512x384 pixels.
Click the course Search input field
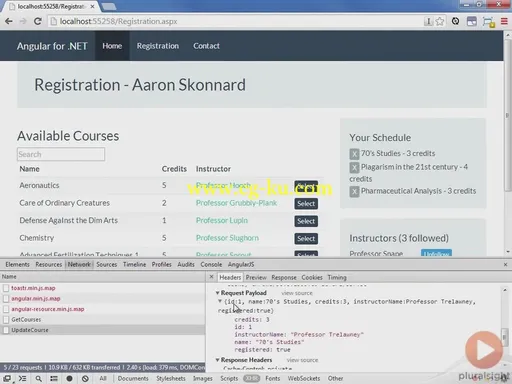tap(61, 154)
